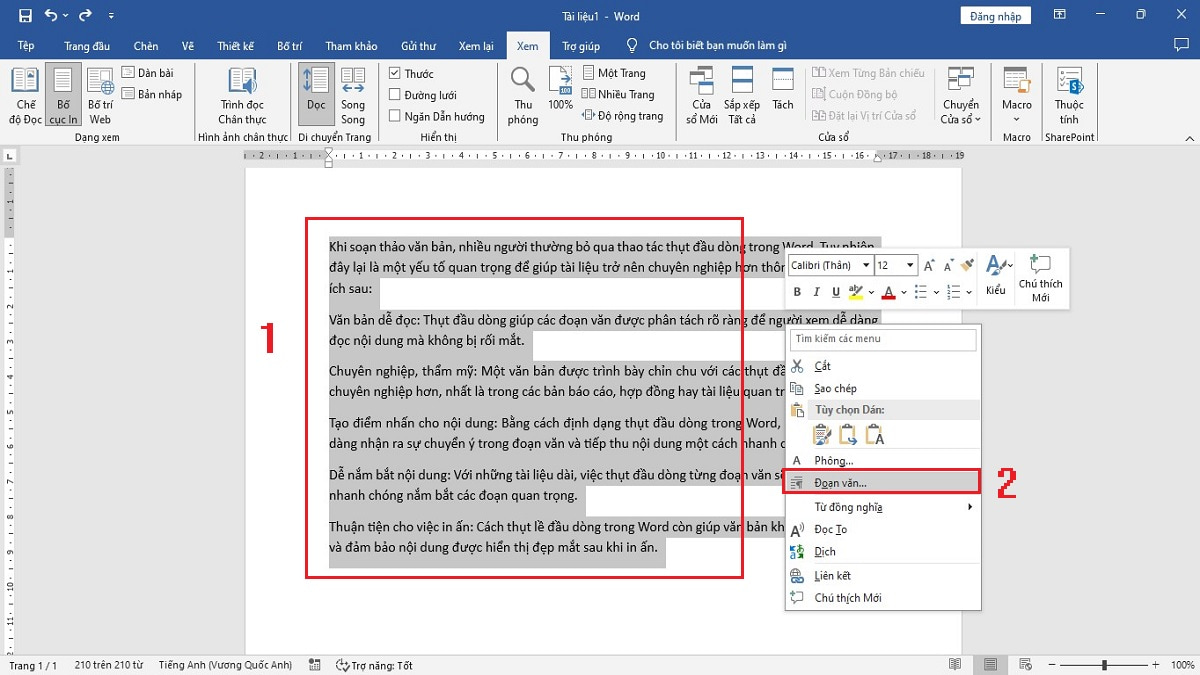Choose Dịch in context menu
The width and height of the screenshot is (1200, 675).
[x=883, y=551]
